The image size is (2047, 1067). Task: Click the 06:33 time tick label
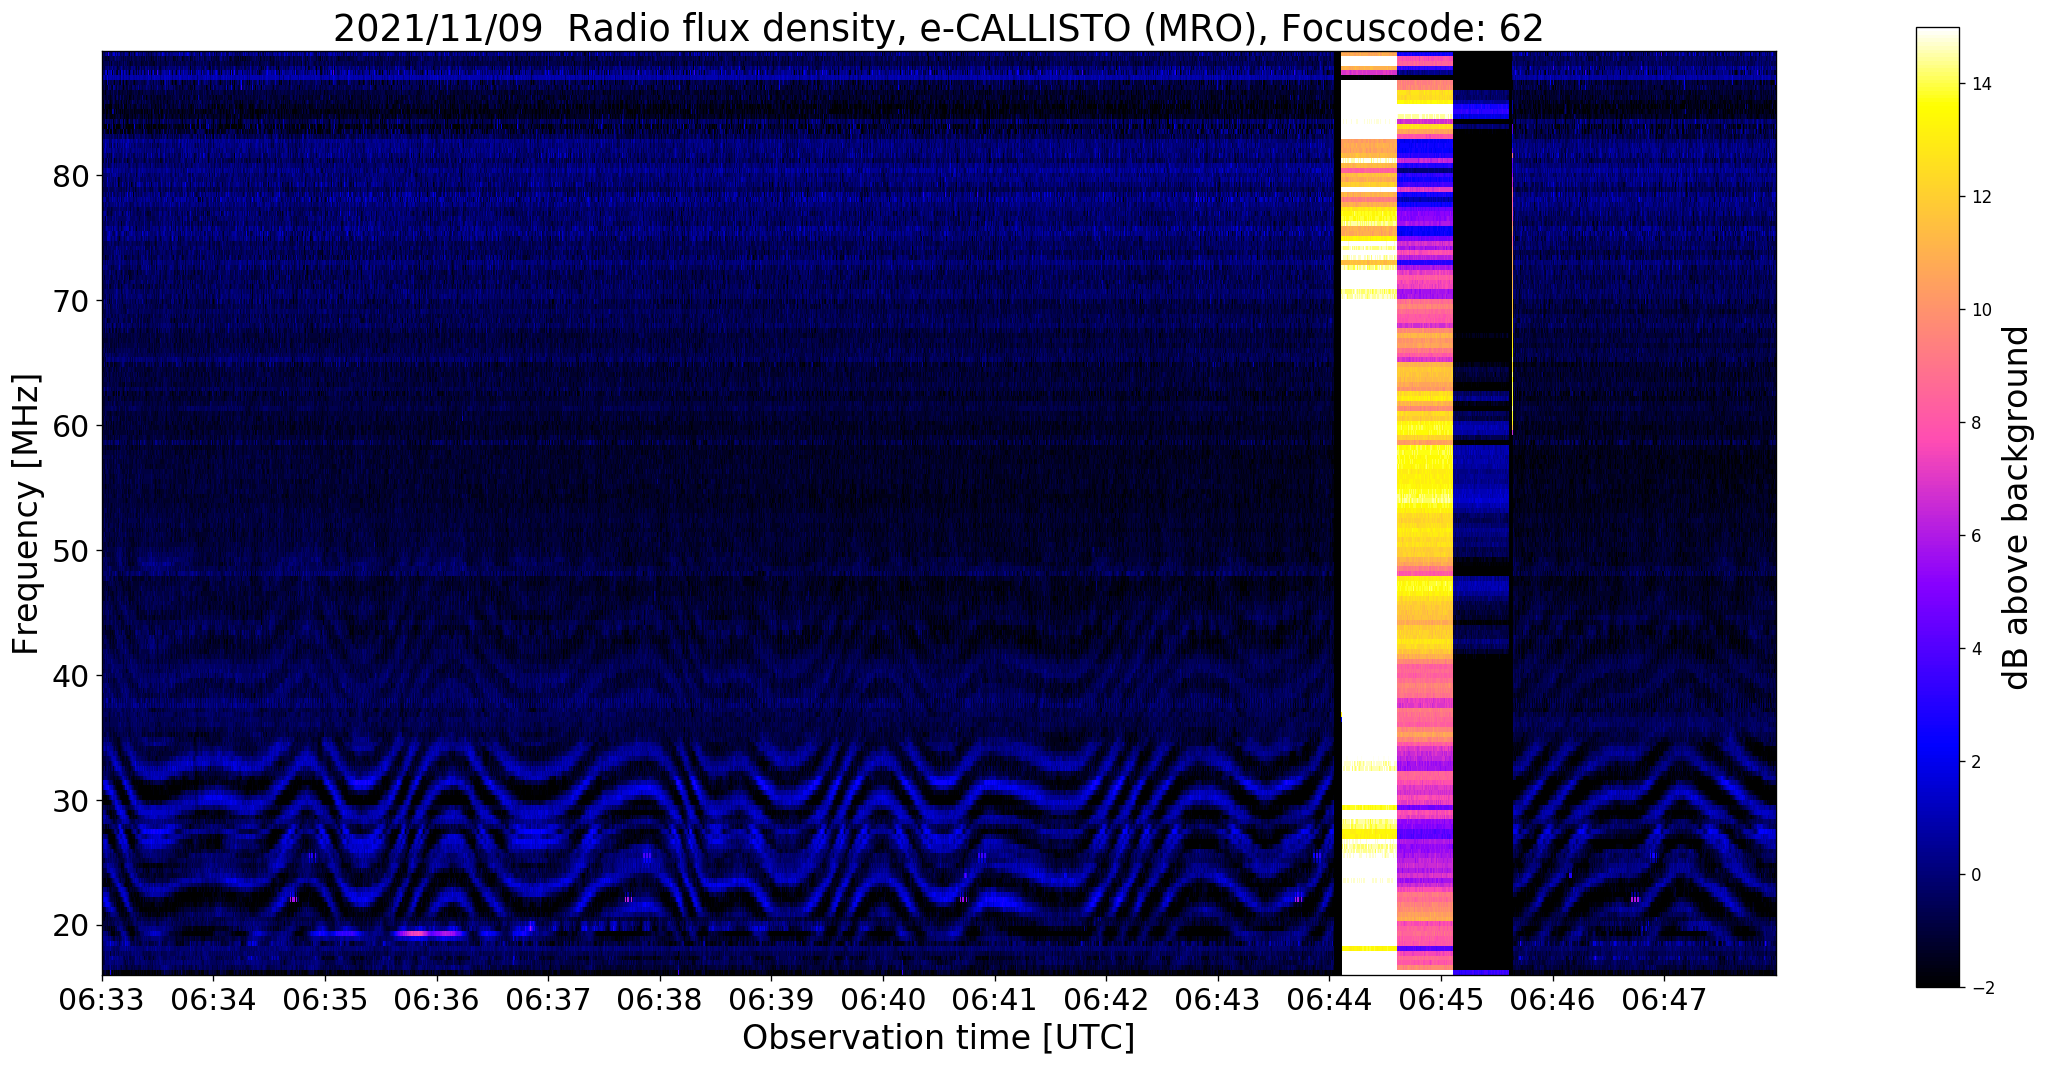[x=102, y=999]
